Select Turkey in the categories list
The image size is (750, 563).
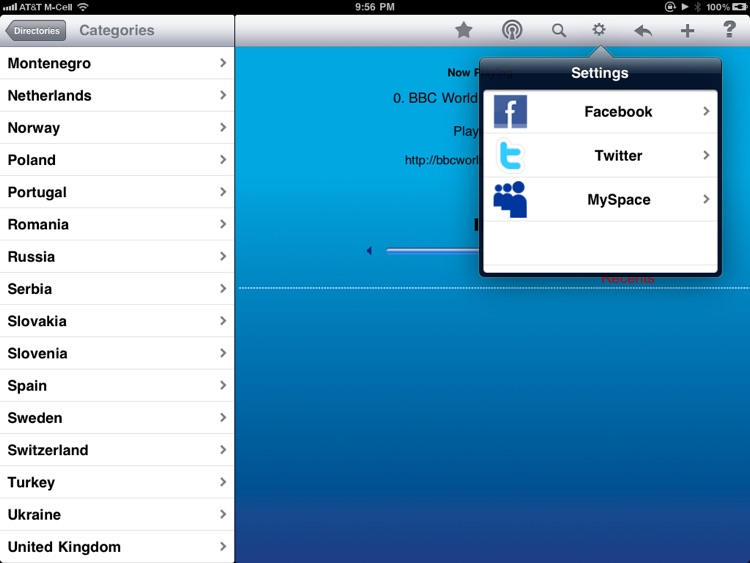(117, 482)
